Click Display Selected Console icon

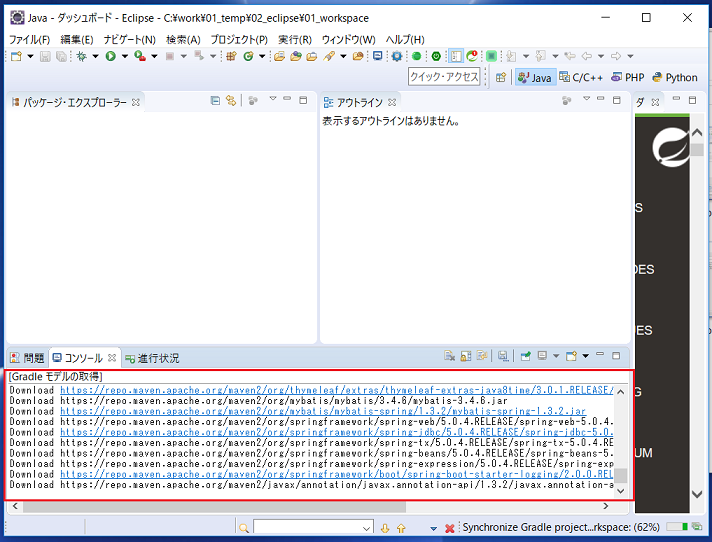coord(542,356)
